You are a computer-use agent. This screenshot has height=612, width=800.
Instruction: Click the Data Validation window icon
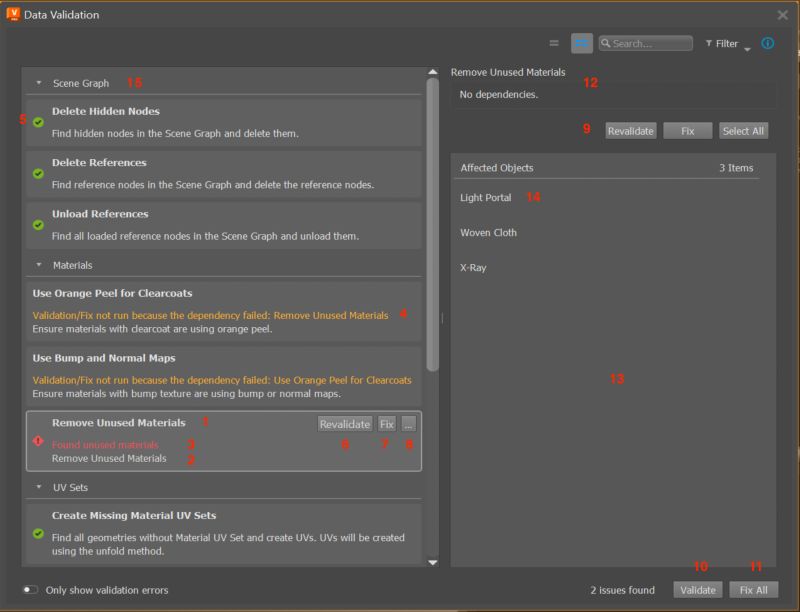[x=12, y=14]
